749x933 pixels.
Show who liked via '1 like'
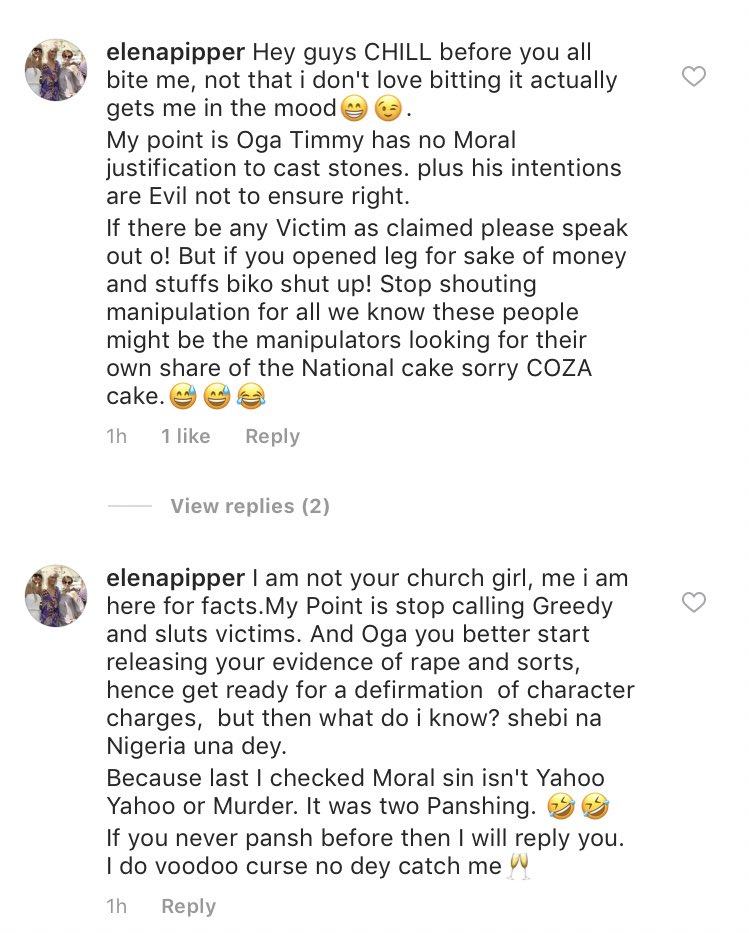[x=185, y=436]
